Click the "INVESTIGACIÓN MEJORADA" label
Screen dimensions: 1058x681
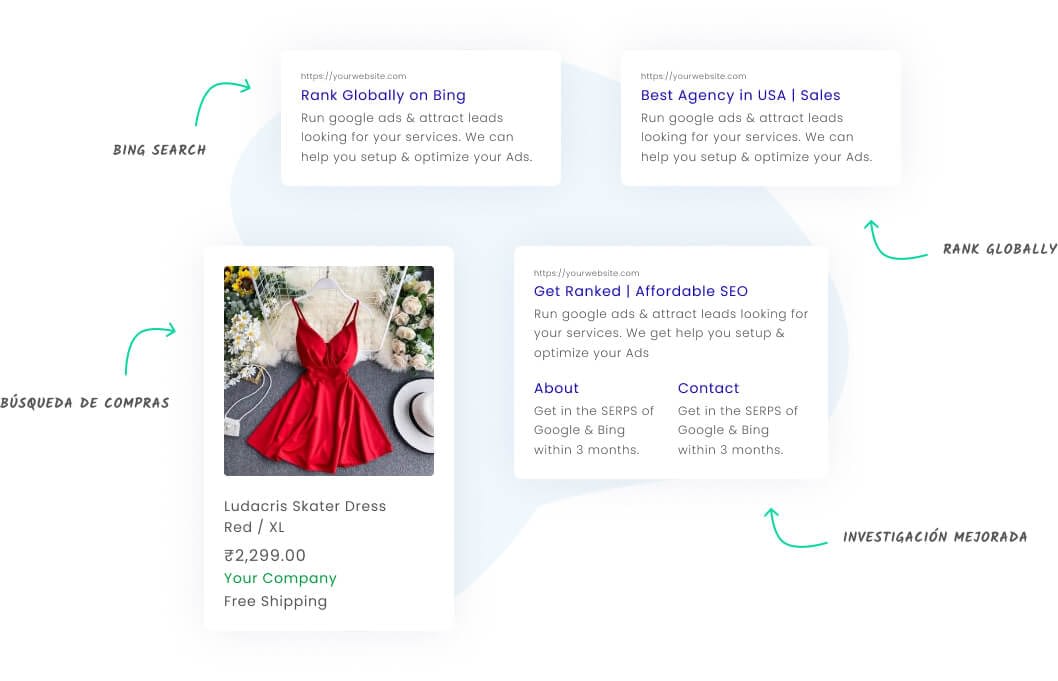[x=935, y=537]
